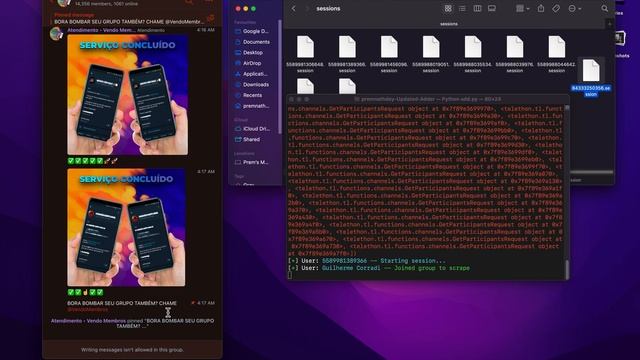Click the terminal window scrollbar
The width and height of the screenshot is (640, 360).
click(x=567, y=269)
